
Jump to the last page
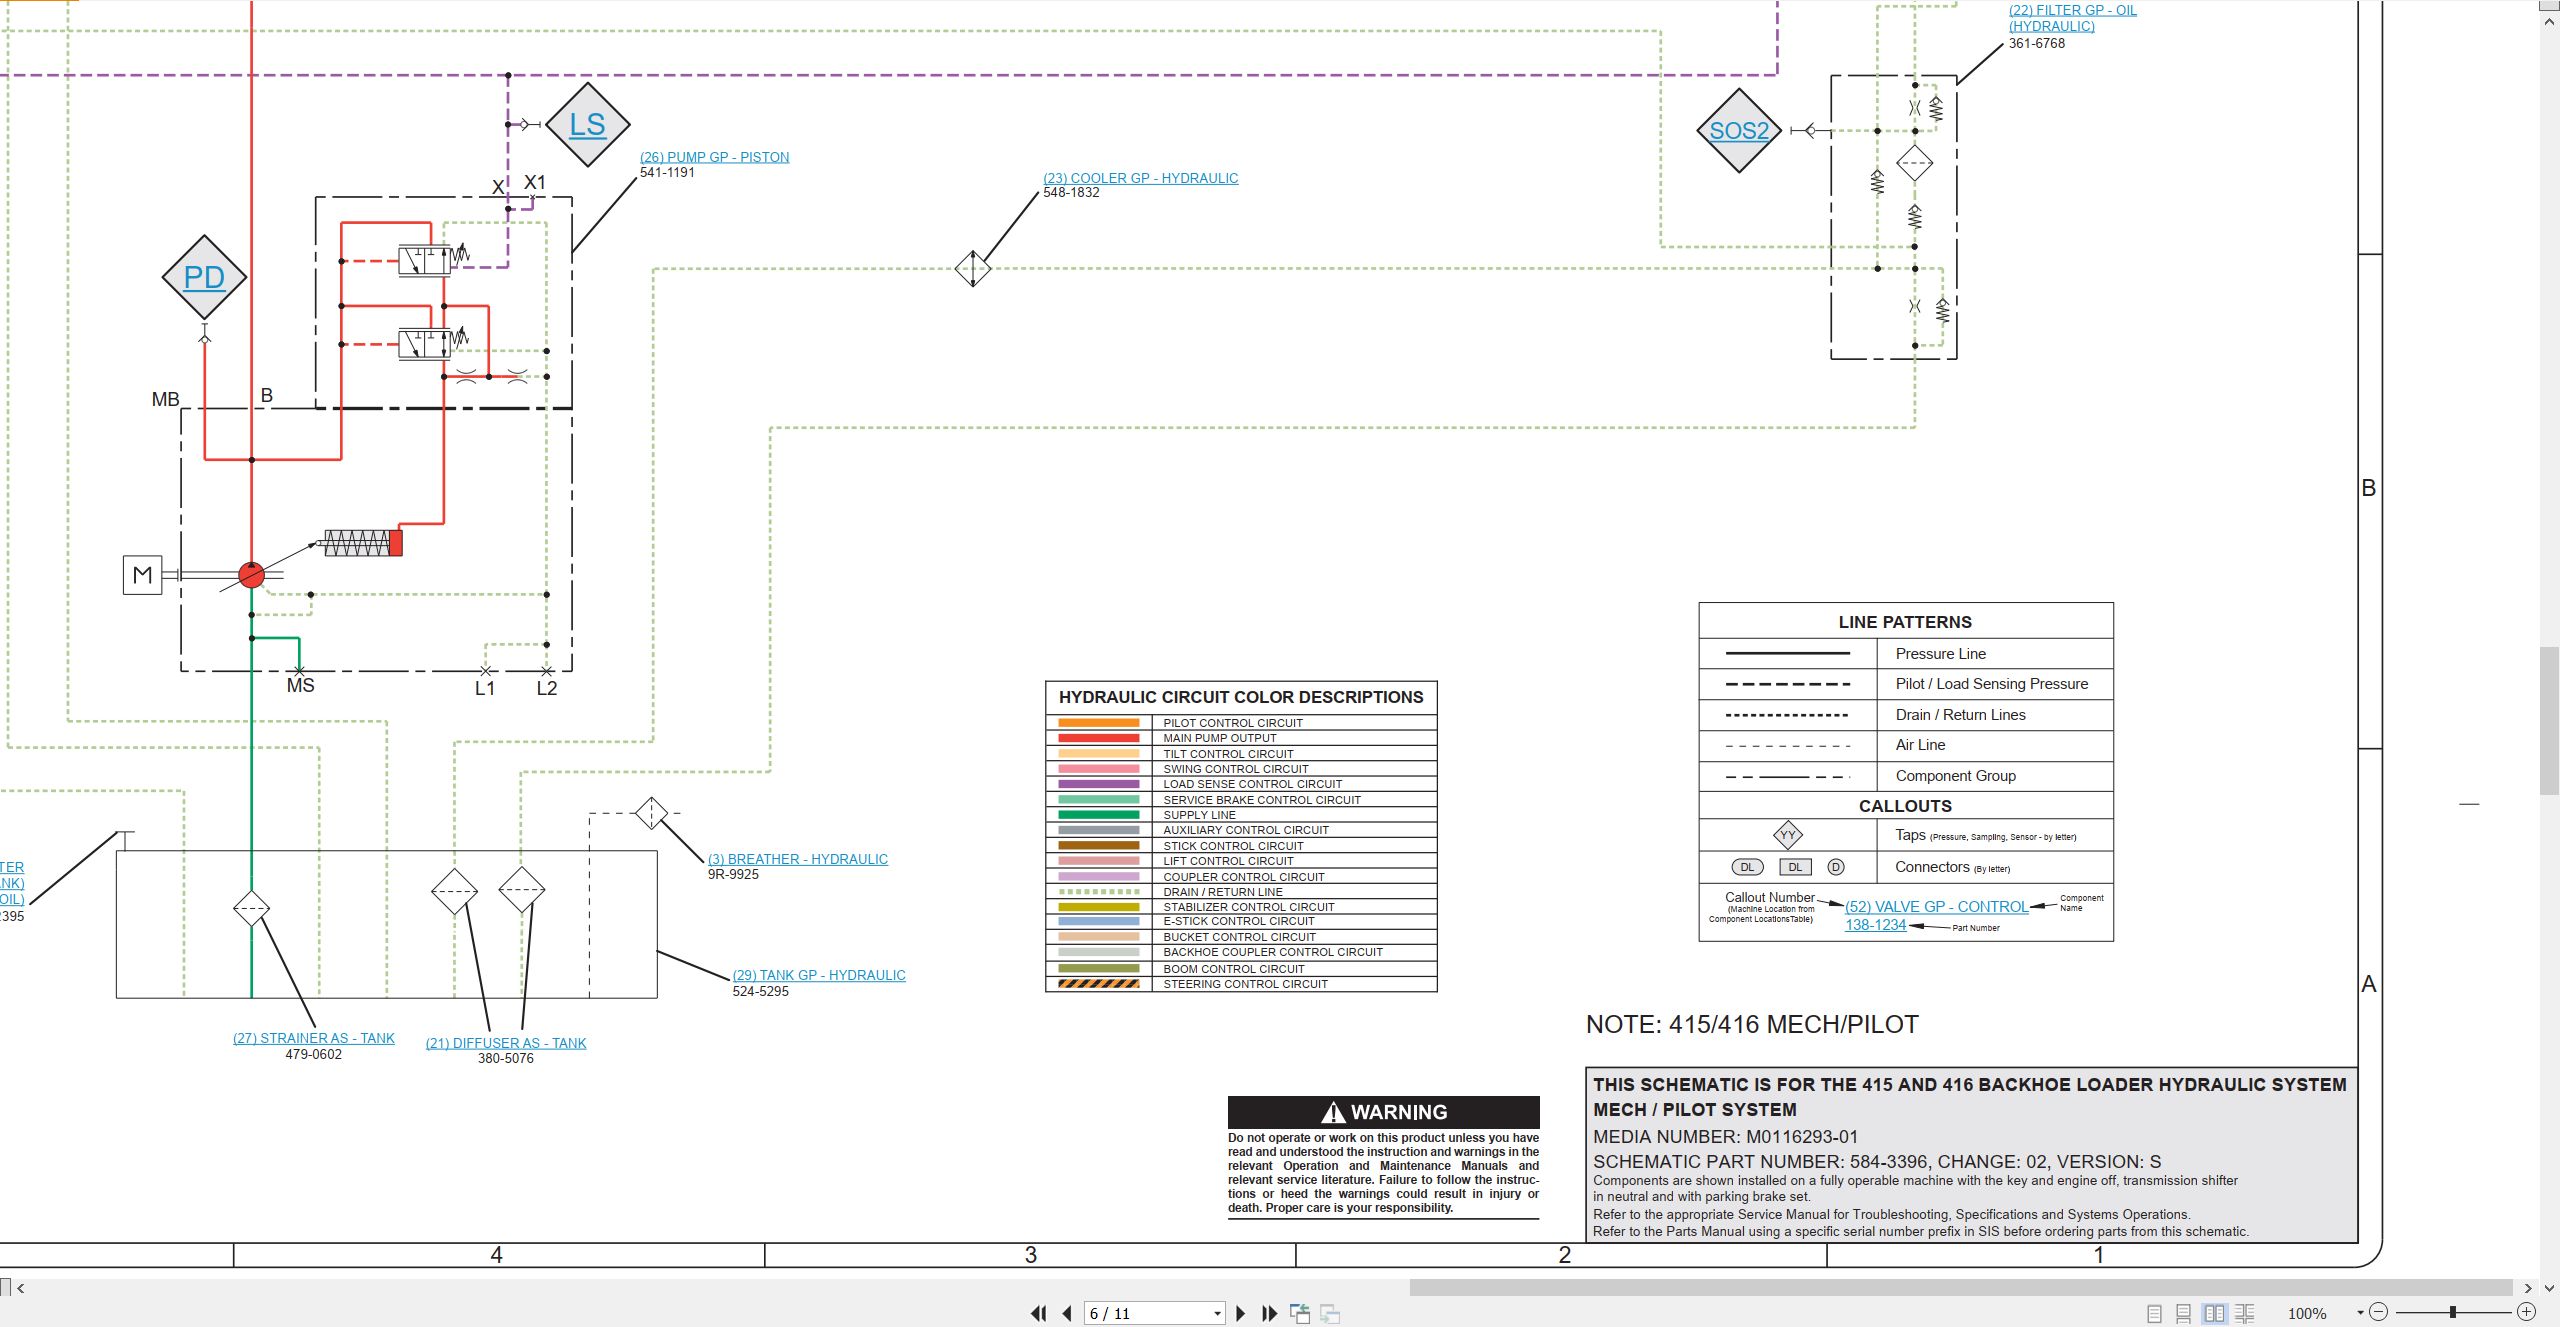point(1270,1313)
